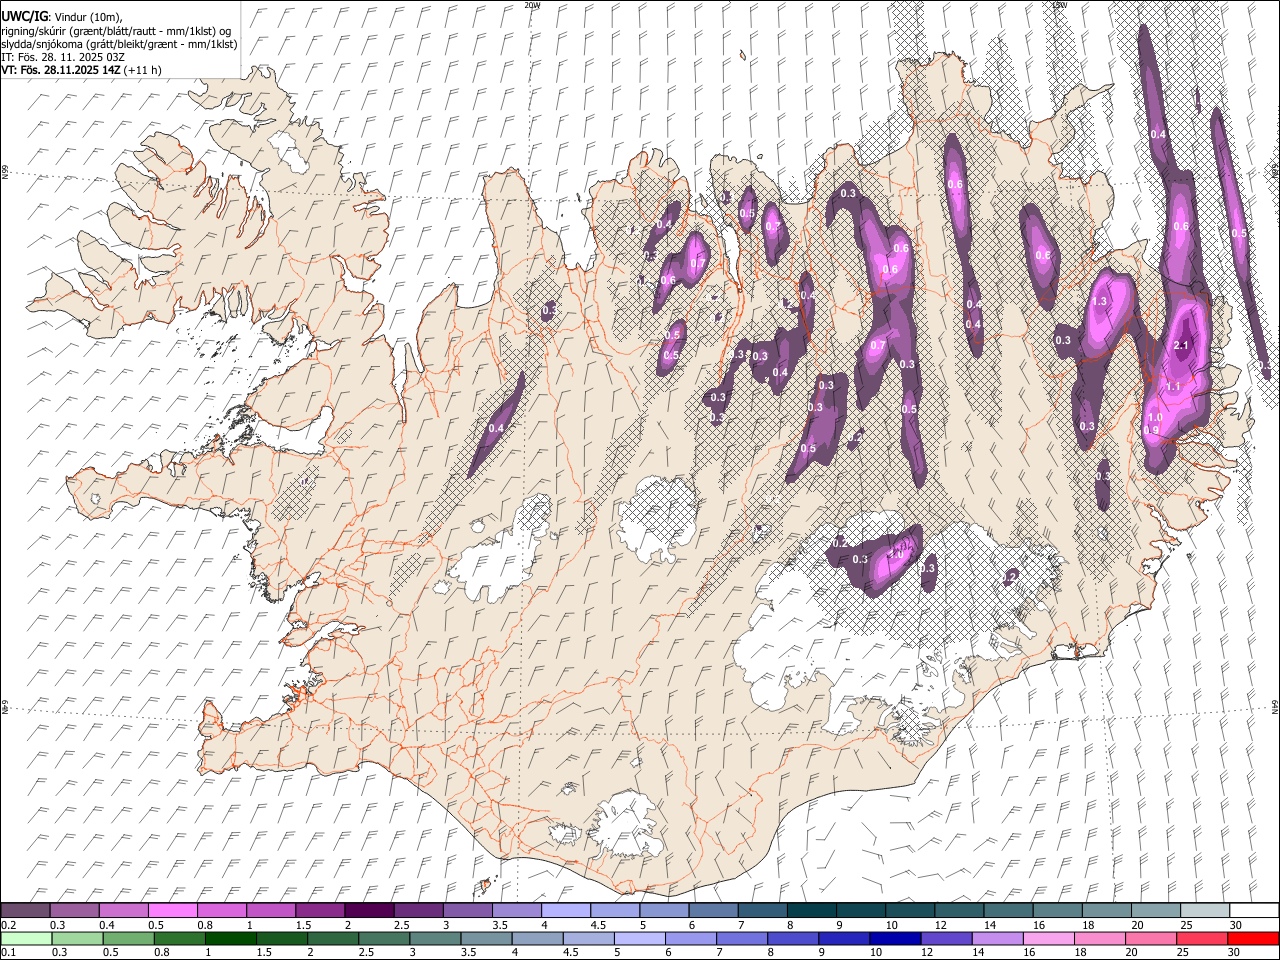Click the 30 label in the lower legend row
The width and height of the screenshot is (1280, 960).
coord(1236,953)
